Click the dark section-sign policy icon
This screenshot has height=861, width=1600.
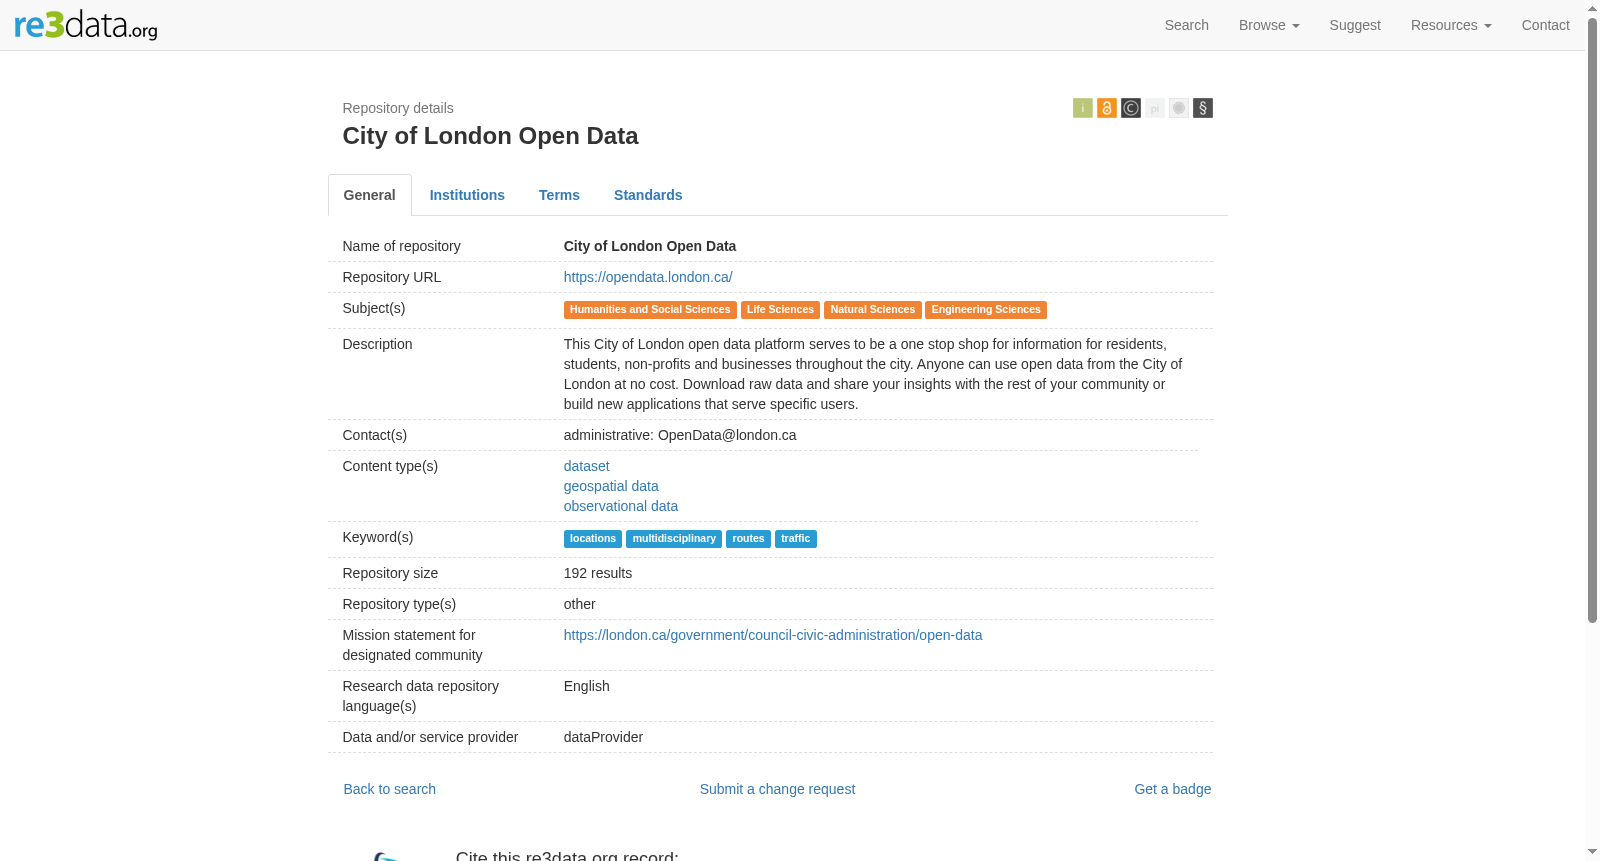pyautogui.click(x=1203, y=108)
